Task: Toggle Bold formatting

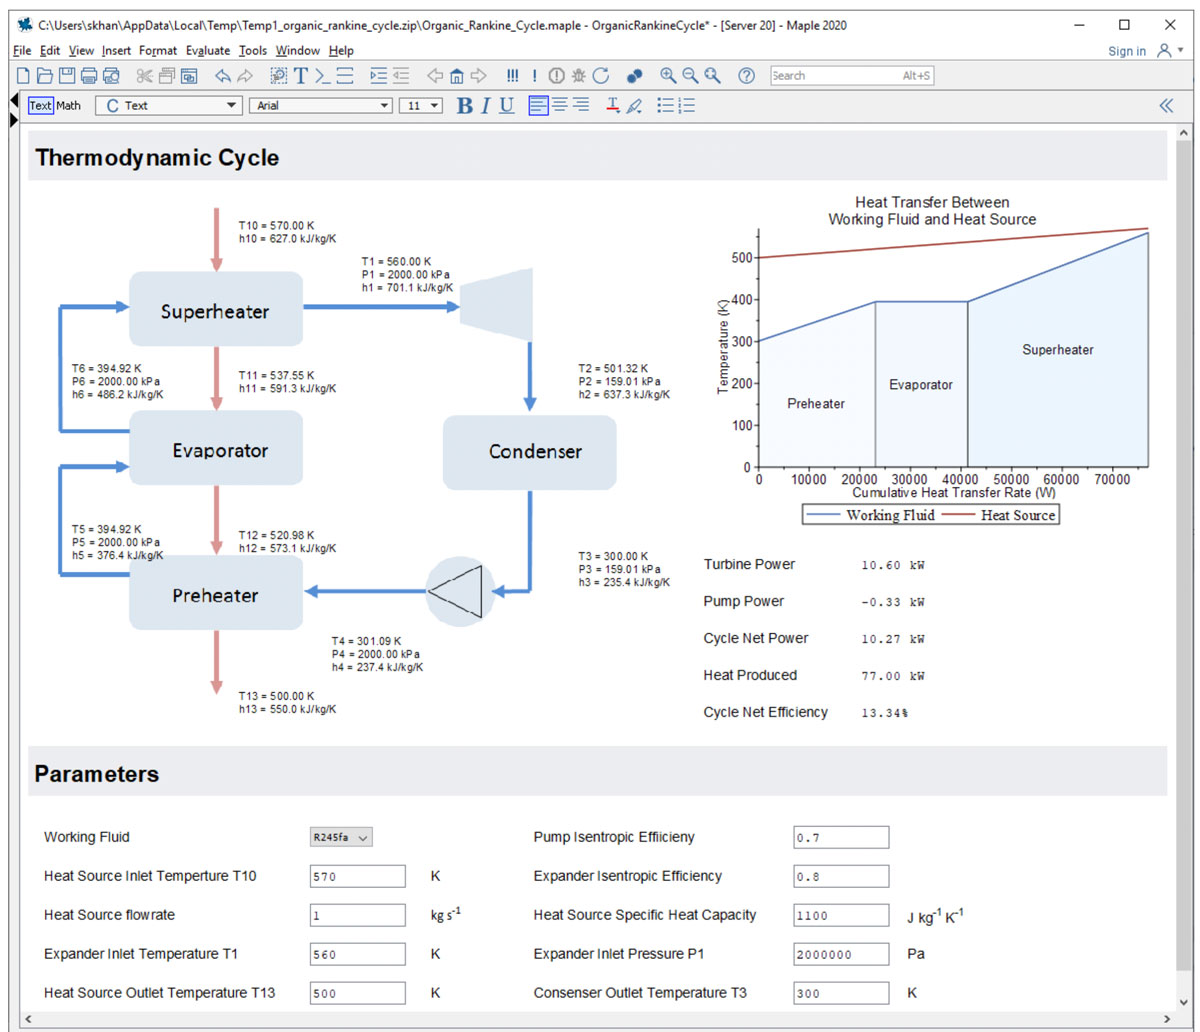Action: click(464, 105)
